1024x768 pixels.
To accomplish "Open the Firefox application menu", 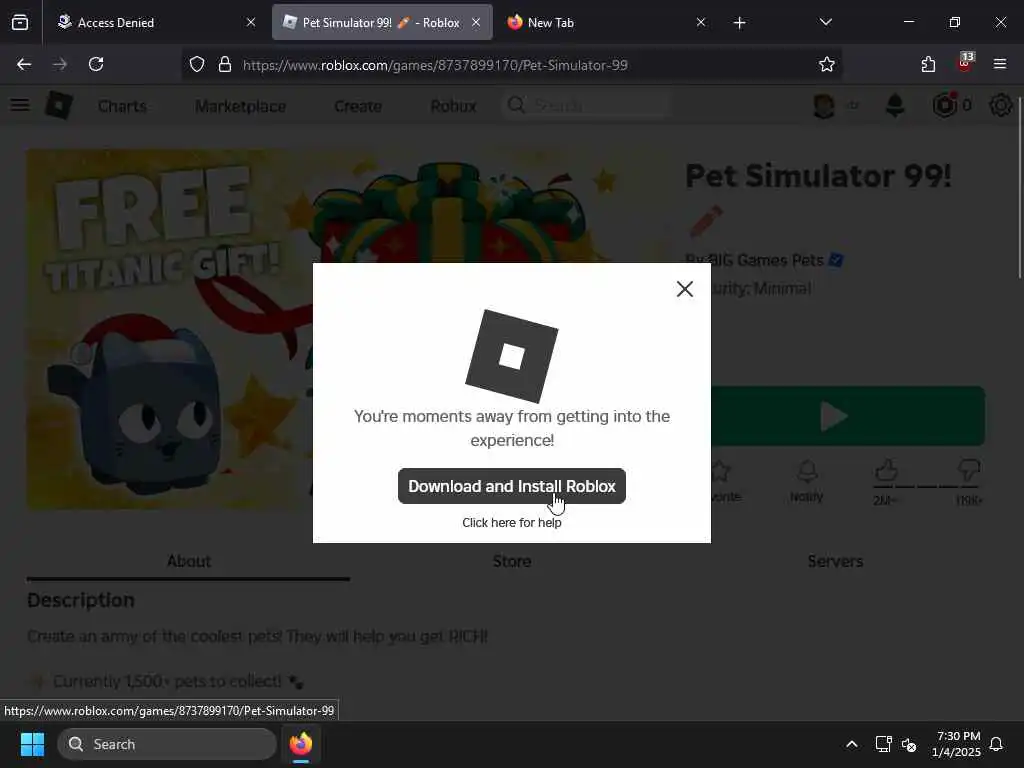I will (999, 64).
